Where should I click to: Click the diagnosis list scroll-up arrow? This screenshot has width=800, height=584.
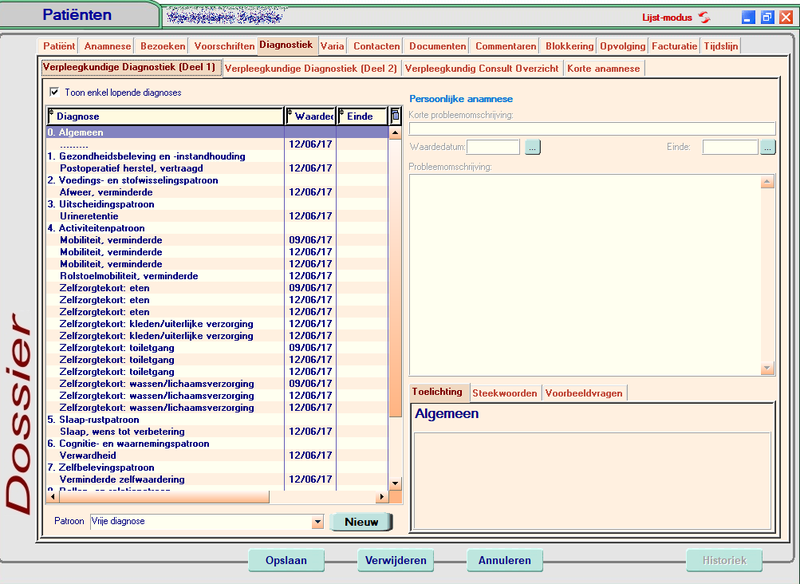pyautogui.click(x=395, y=131)
